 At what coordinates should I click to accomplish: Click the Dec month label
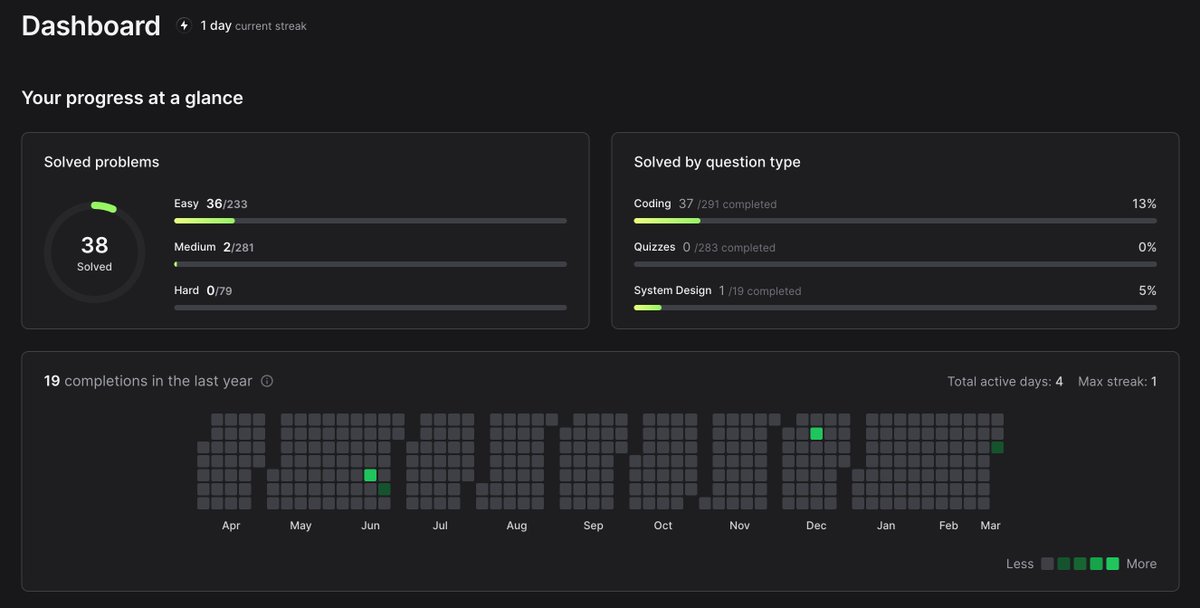[x=816, y=526]
